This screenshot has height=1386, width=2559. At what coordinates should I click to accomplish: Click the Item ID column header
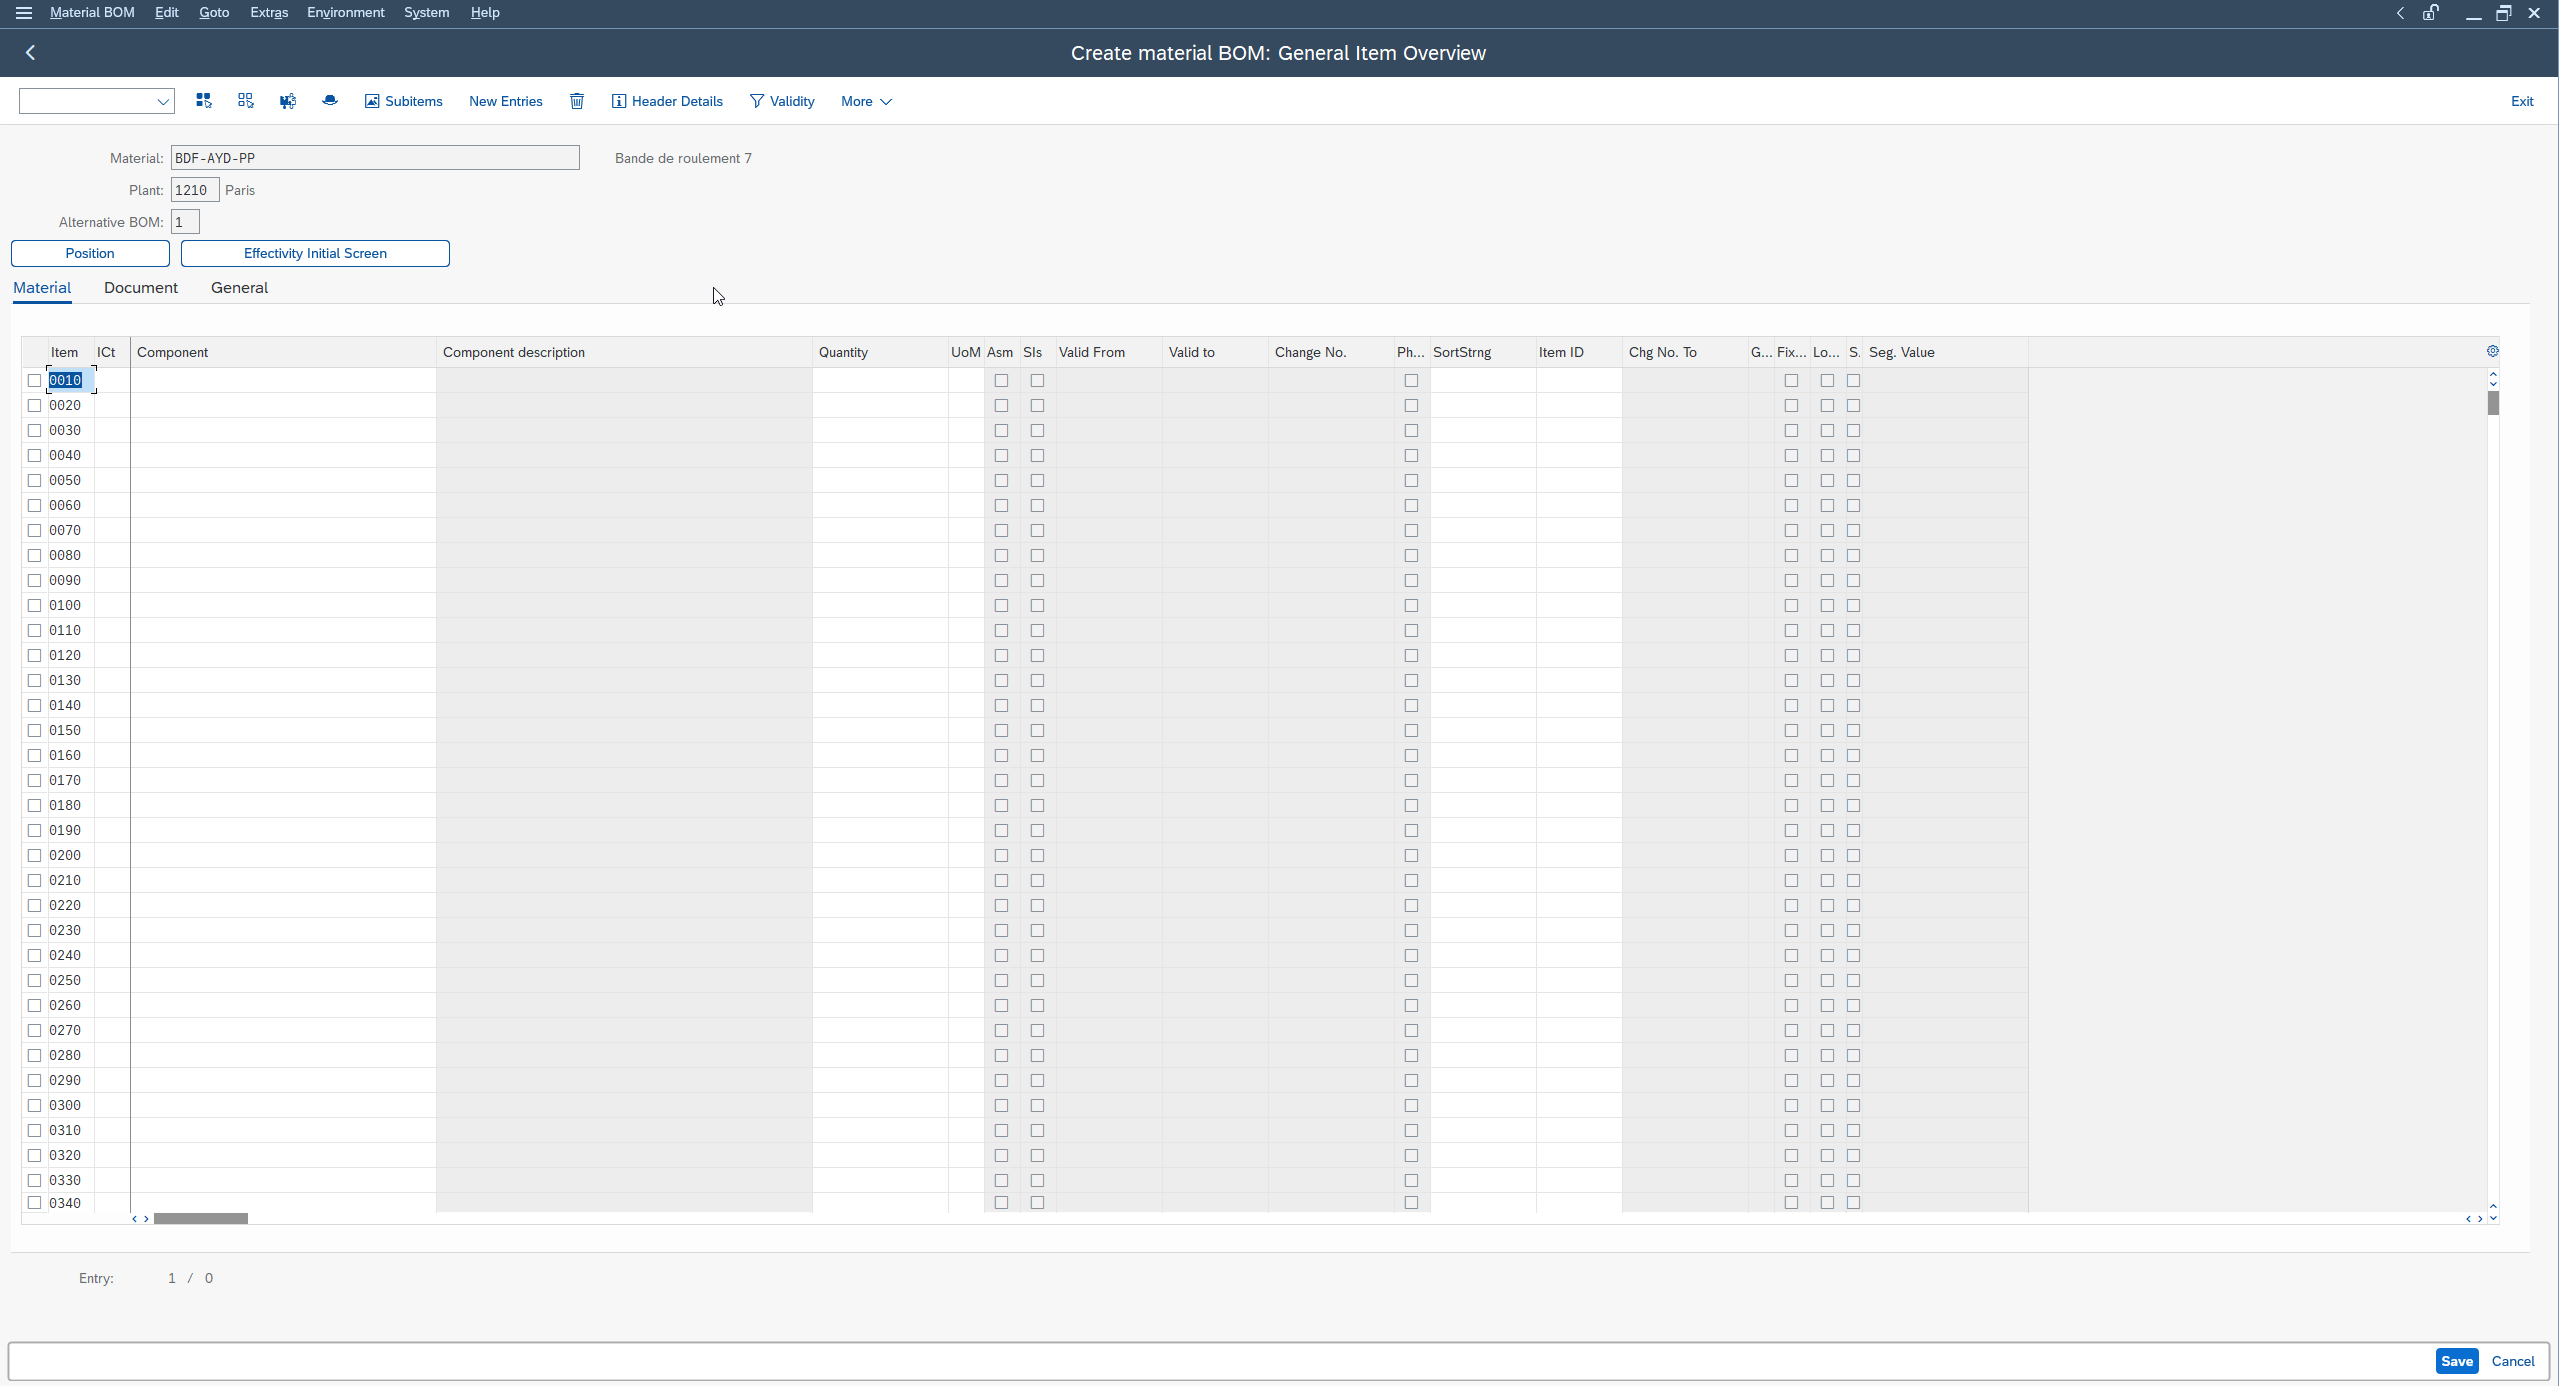point(1579,352)
